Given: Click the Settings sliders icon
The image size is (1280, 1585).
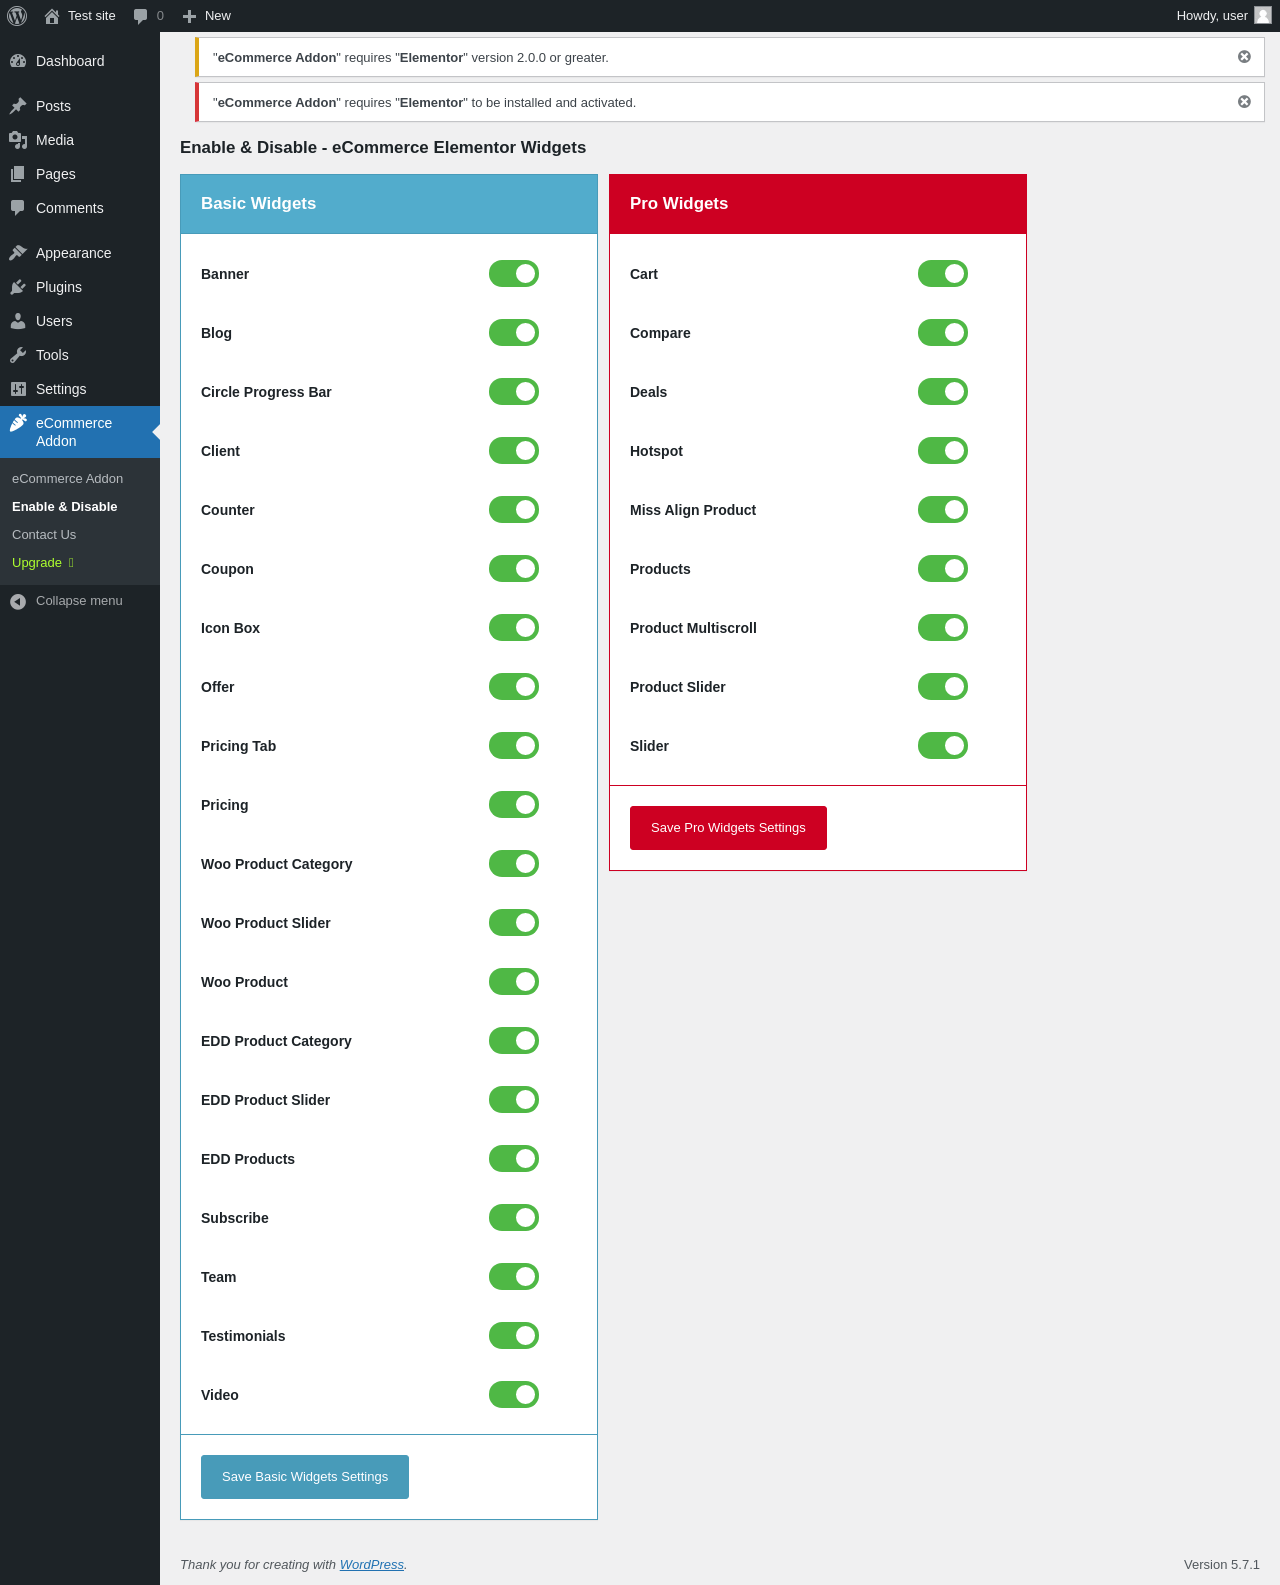Looking at the screenshot, I should [18, 389].
